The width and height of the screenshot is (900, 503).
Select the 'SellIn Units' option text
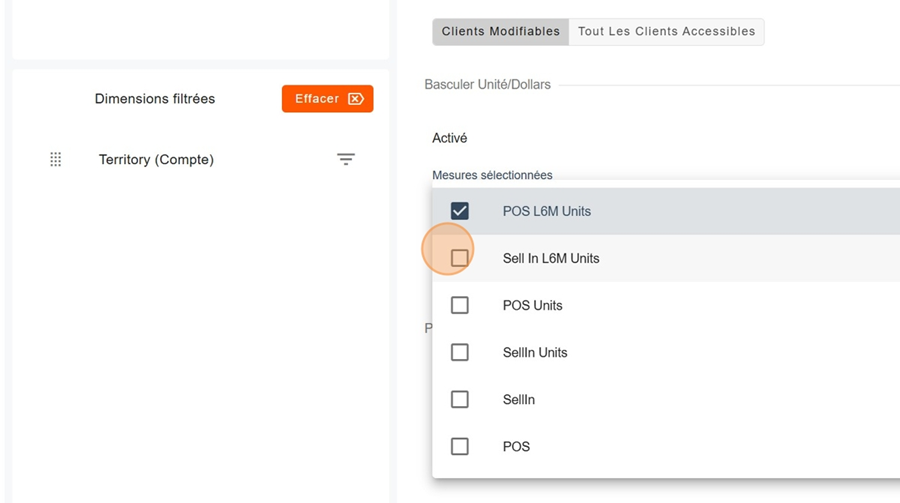coord(535,352)
